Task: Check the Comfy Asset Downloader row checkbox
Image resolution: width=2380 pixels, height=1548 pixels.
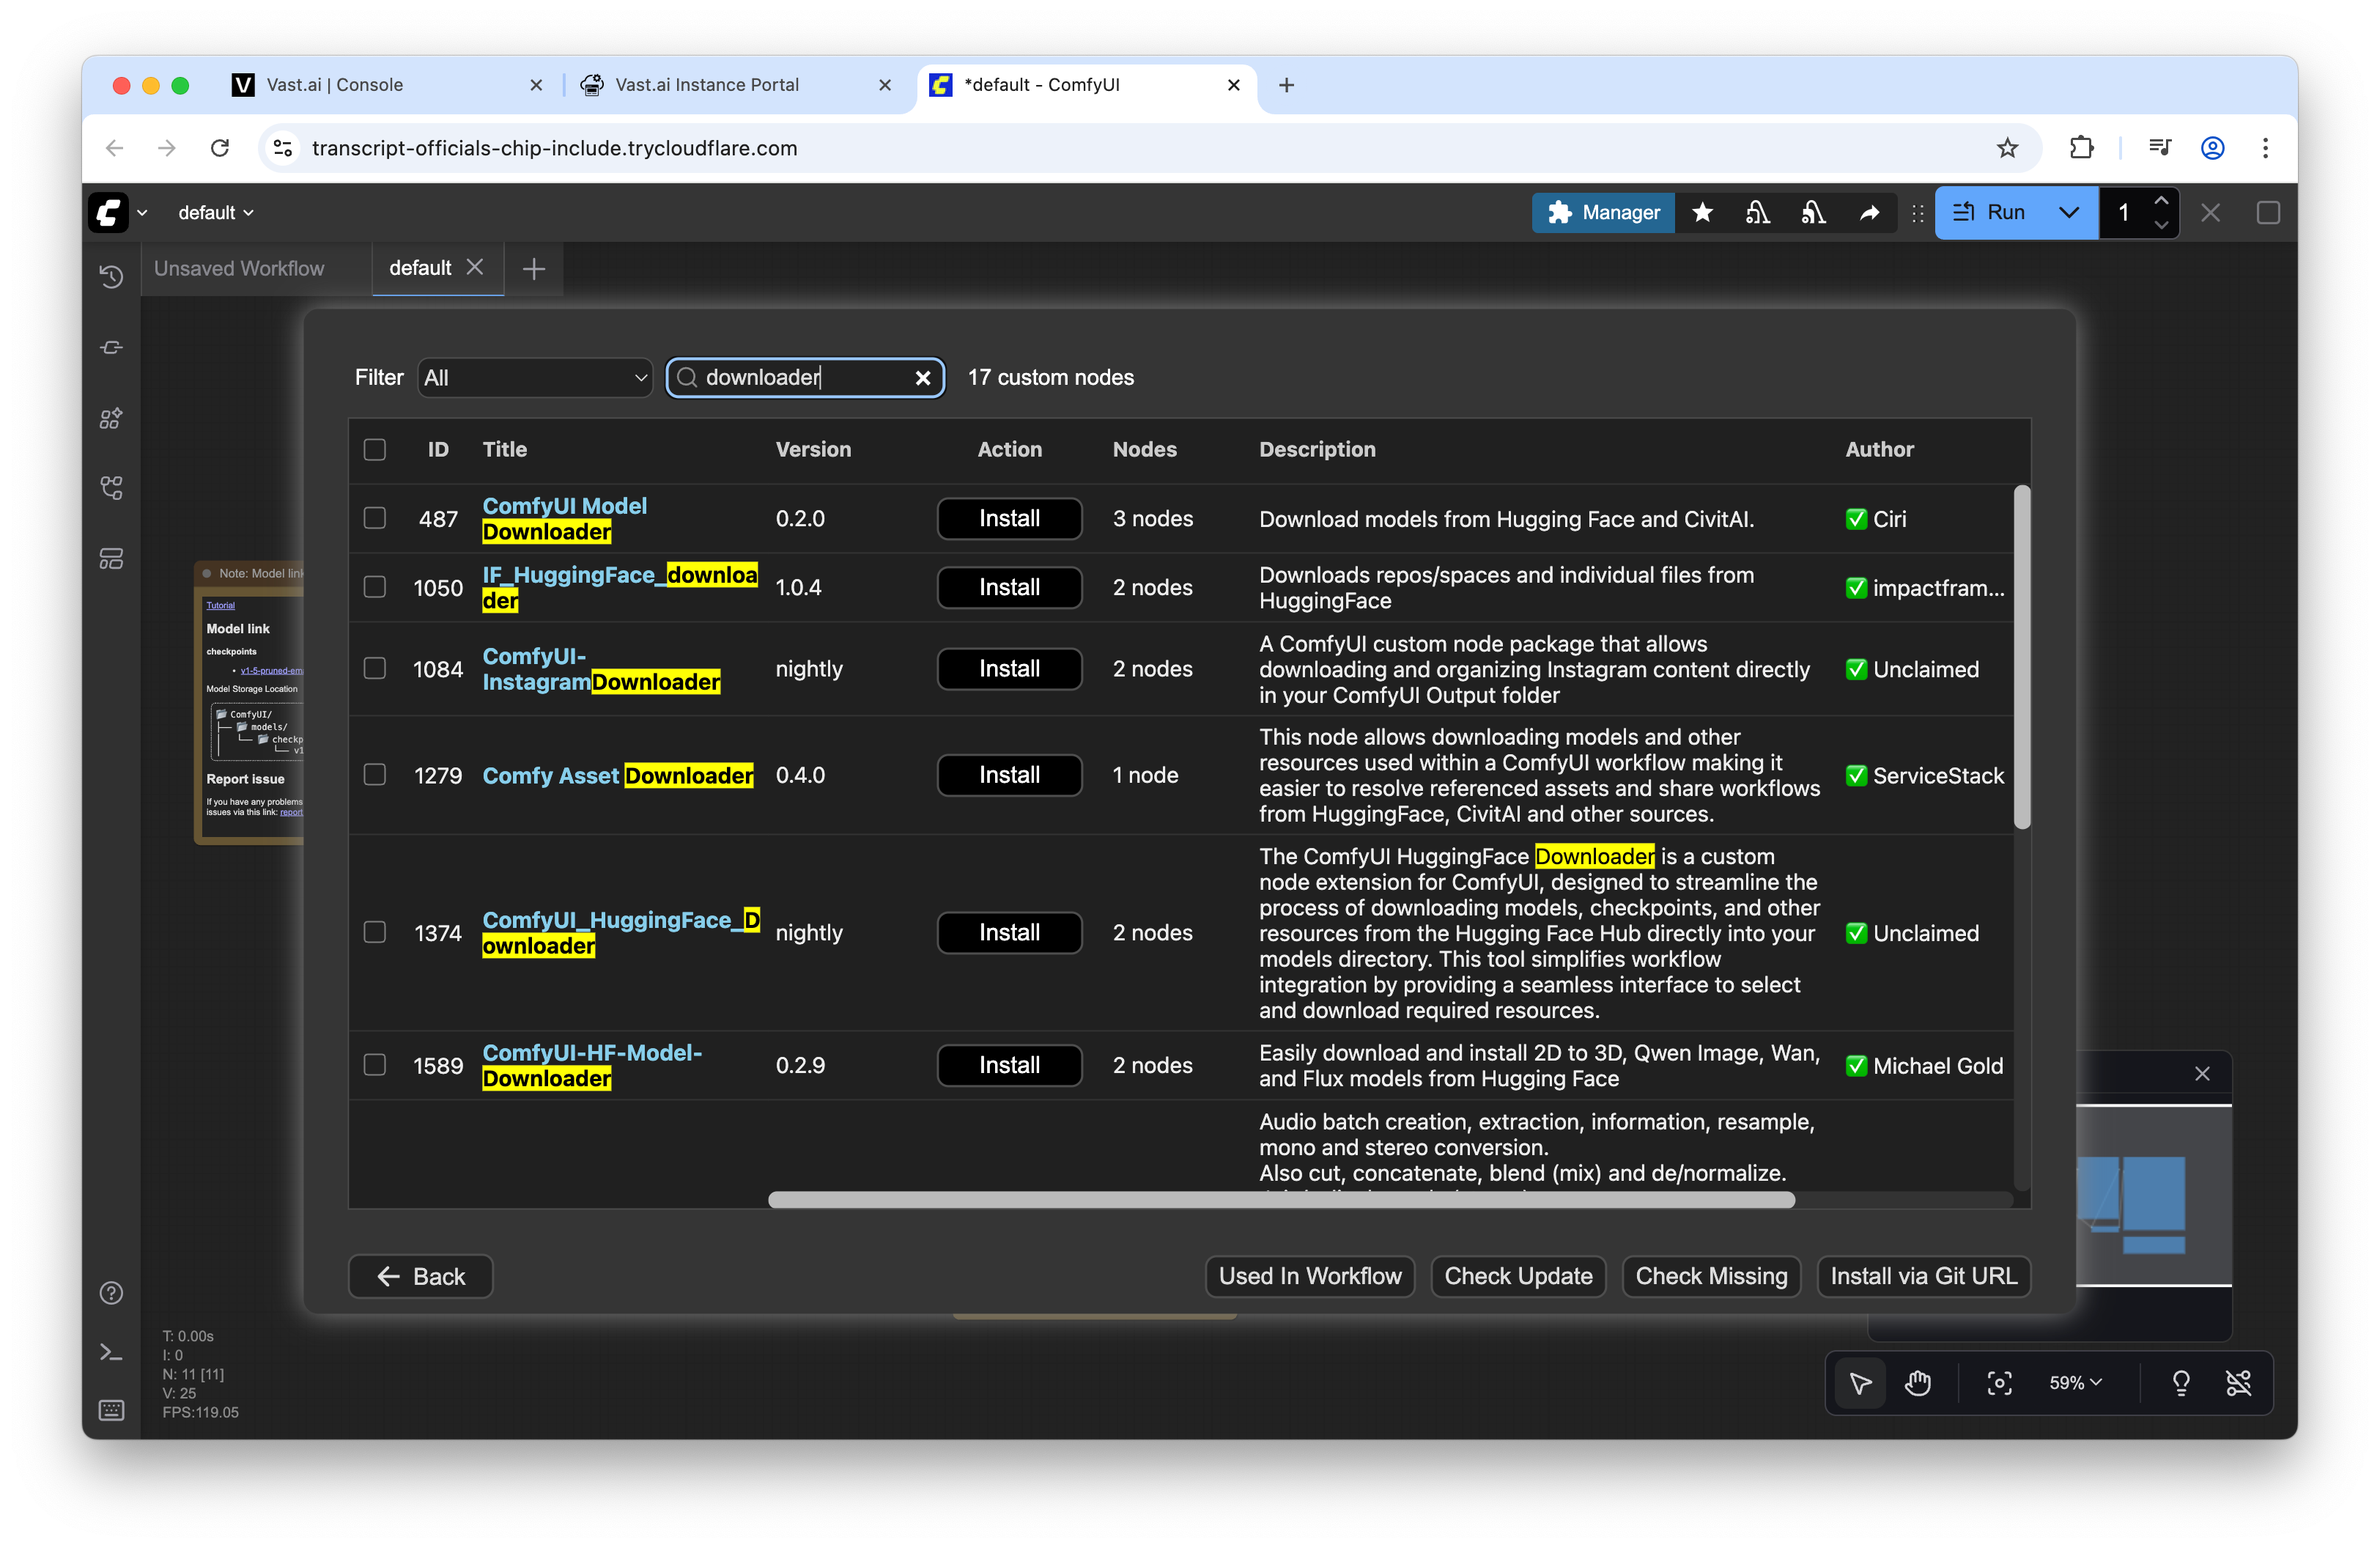Action: [375, 775]
